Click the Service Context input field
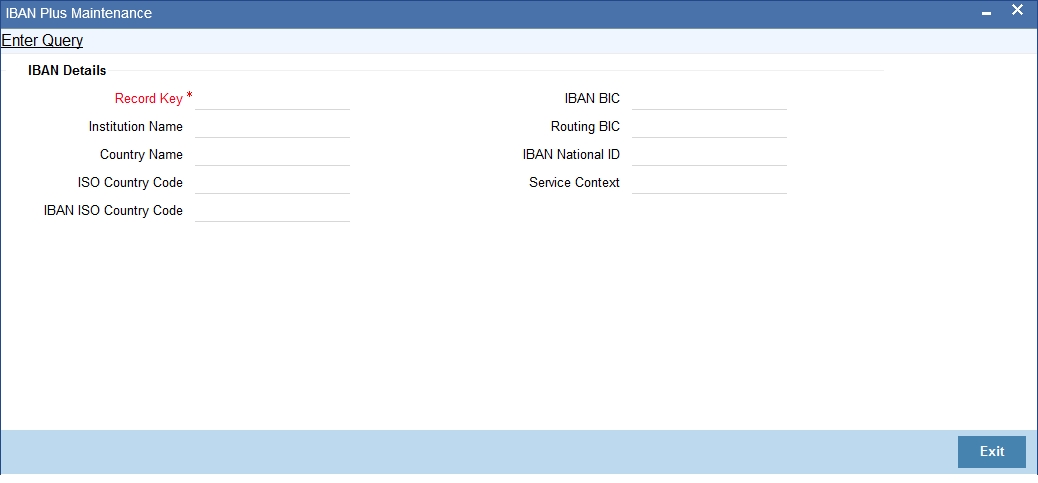Image resolution: width=1038 pixels, height=483 pixels. [x=709, y=182]
